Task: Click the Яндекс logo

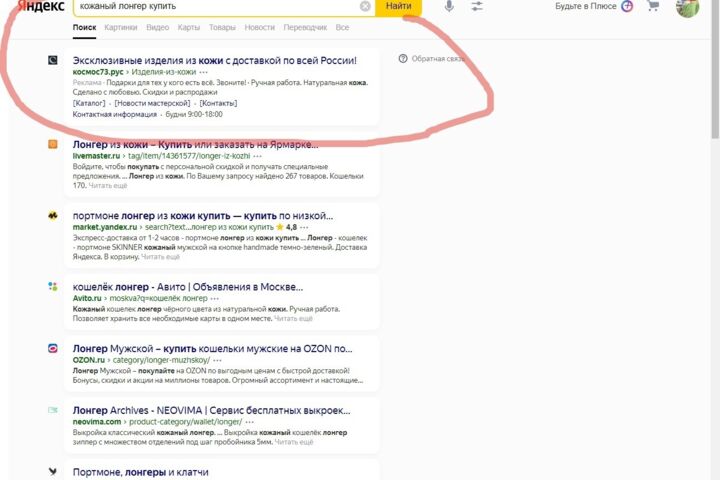Action: [41, 6]
